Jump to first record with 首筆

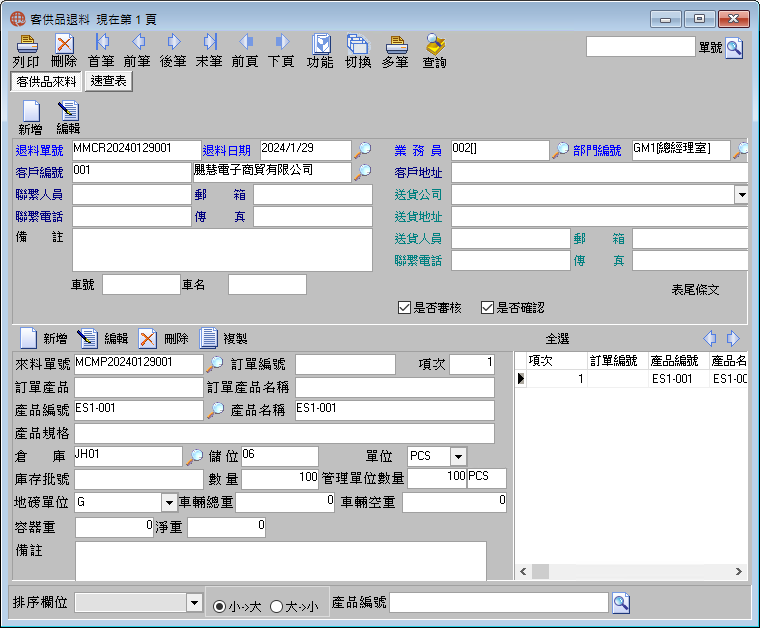click(x=101, y=43)
